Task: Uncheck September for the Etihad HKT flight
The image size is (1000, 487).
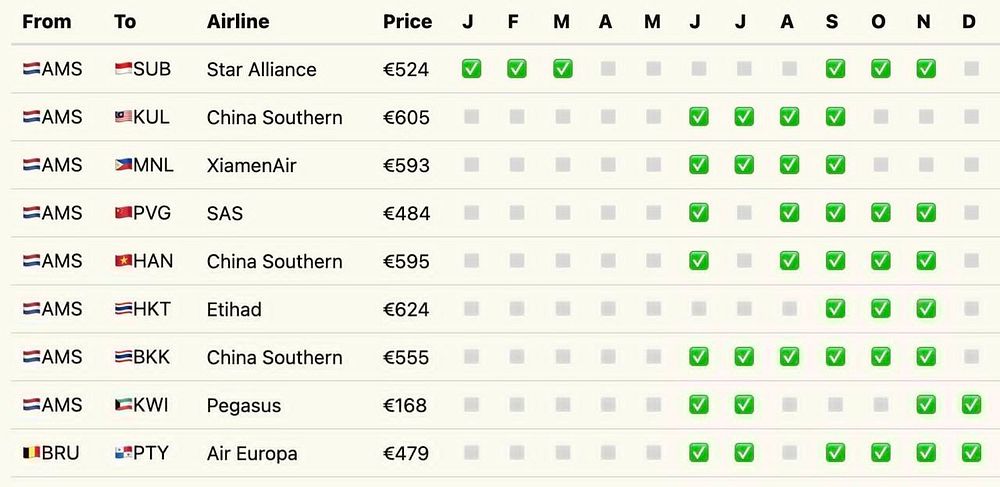Action: 834,309
